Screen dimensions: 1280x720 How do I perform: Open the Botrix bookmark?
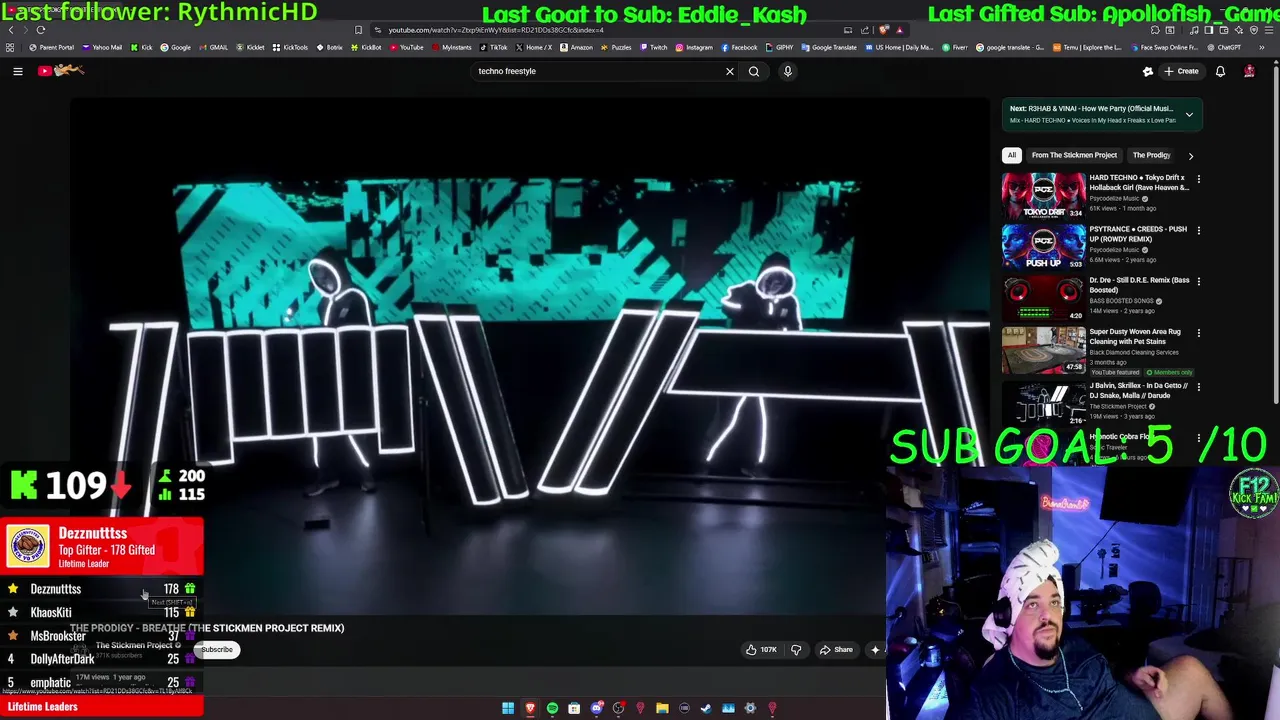point(329,47)
